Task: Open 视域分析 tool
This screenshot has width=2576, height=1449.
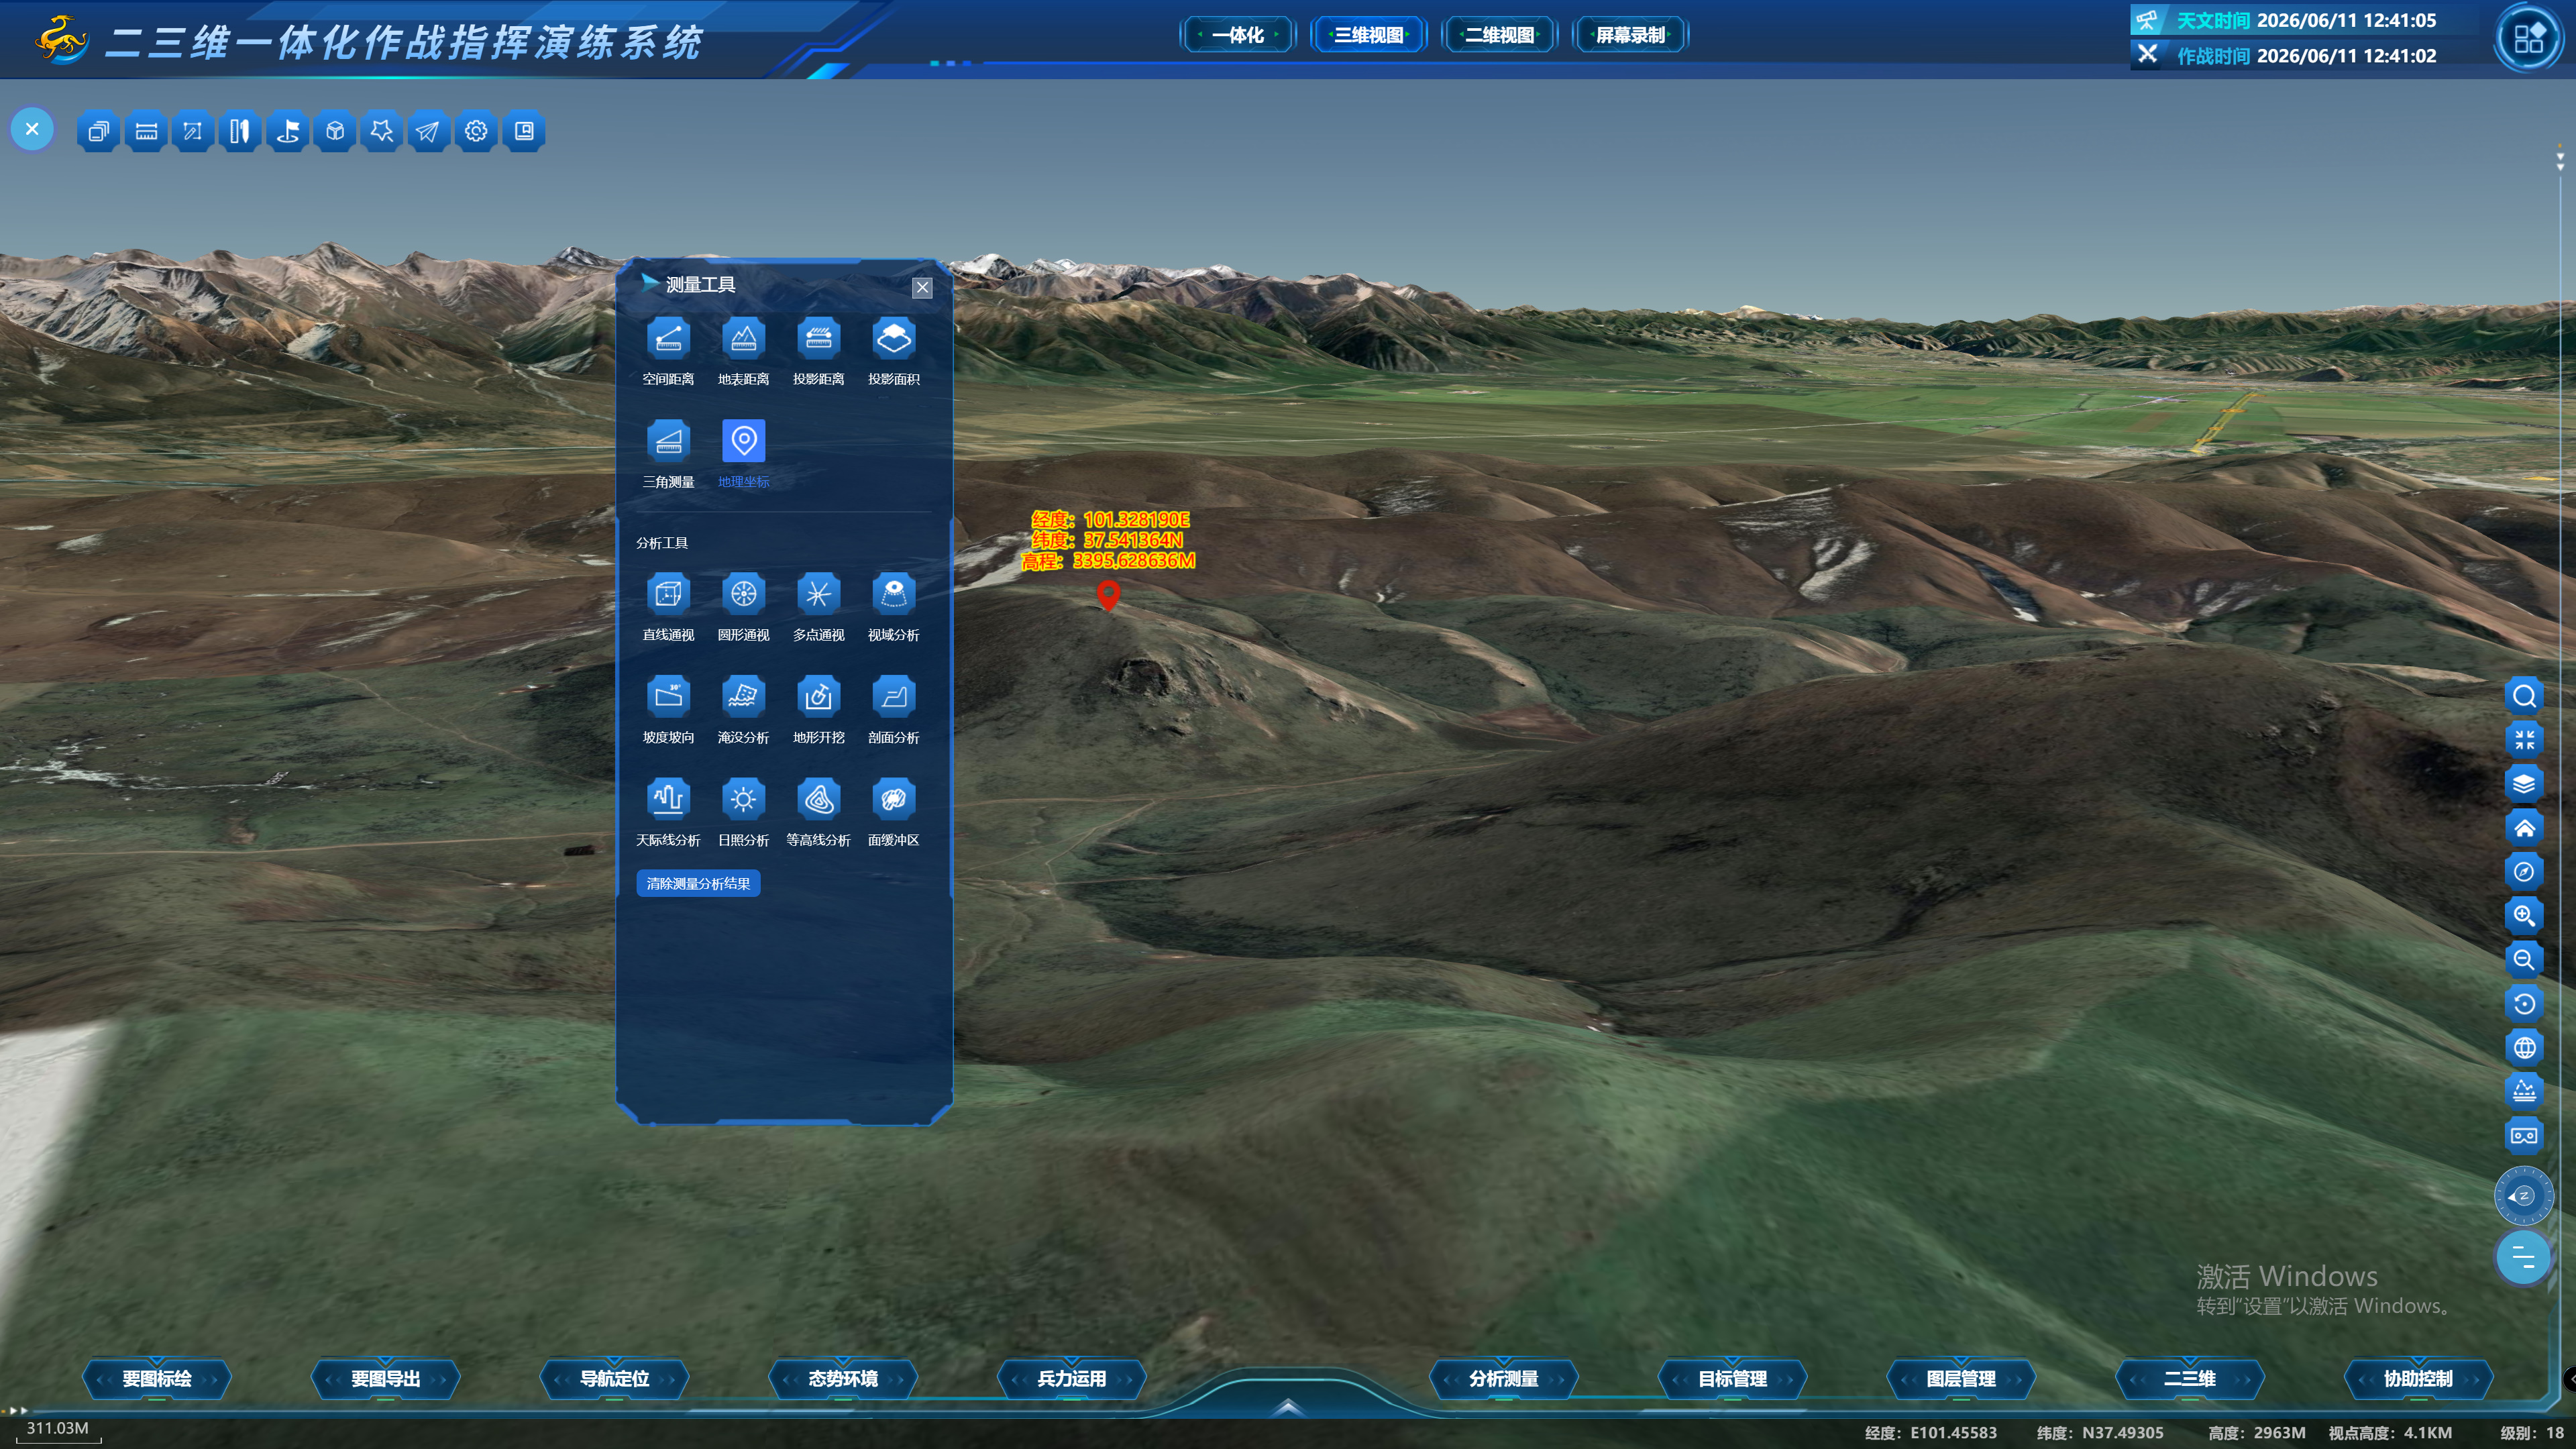Action: pyautogui.click(x=893, y=595)
